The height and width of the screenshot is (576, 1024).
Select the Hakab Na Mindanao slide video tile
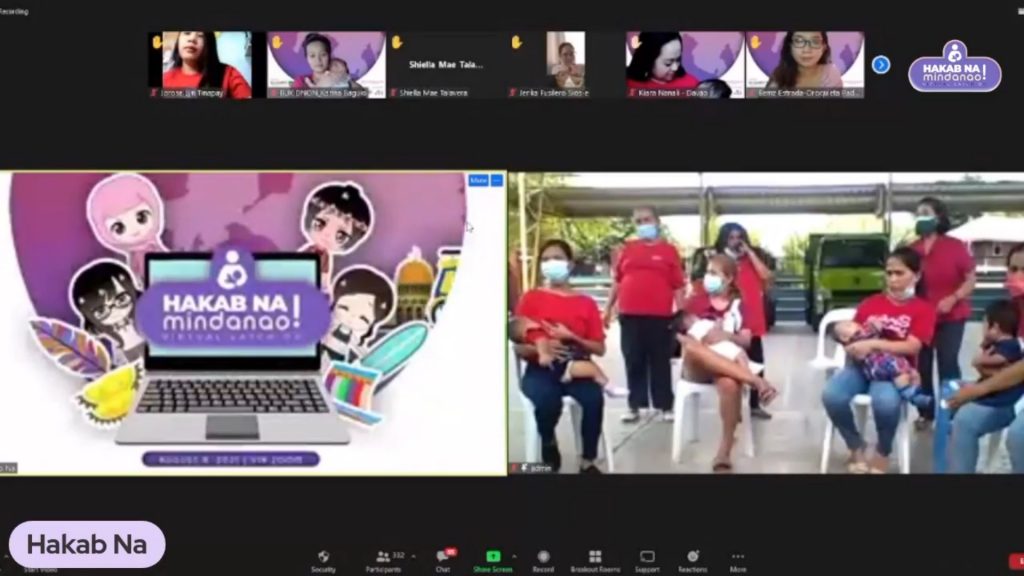tap(253, 323)
